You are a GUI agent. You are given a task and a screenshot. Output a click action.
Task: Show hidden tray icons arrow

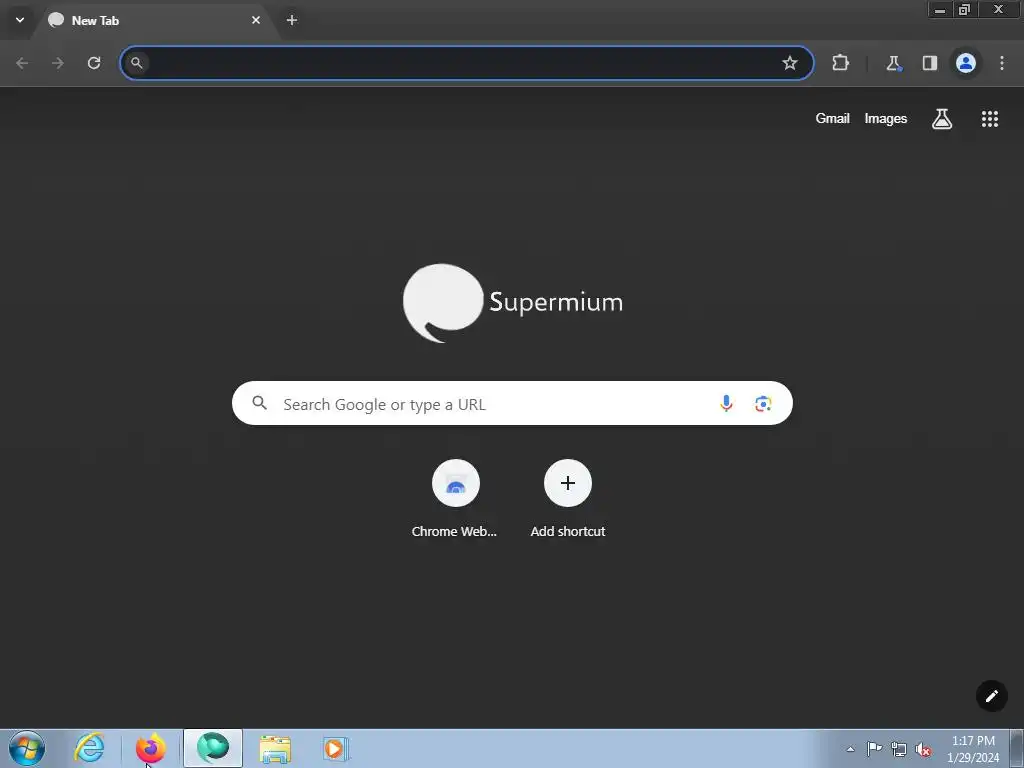point(850,749)
